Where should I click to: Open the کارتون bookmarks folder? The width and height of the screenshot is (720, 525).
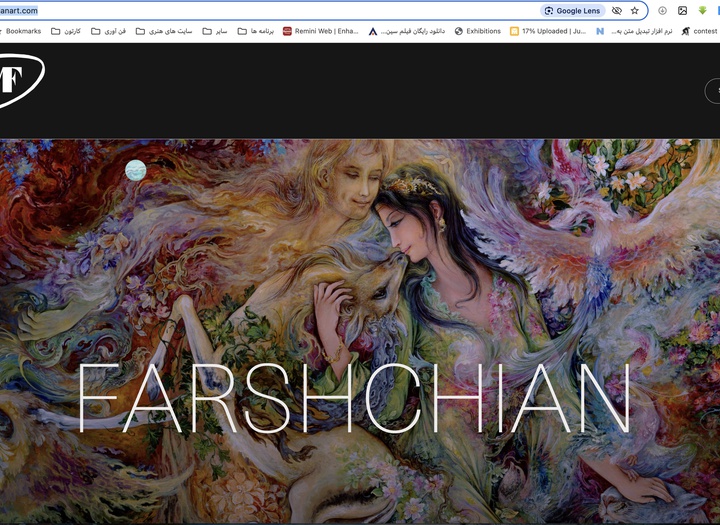(x=66, y=31)
